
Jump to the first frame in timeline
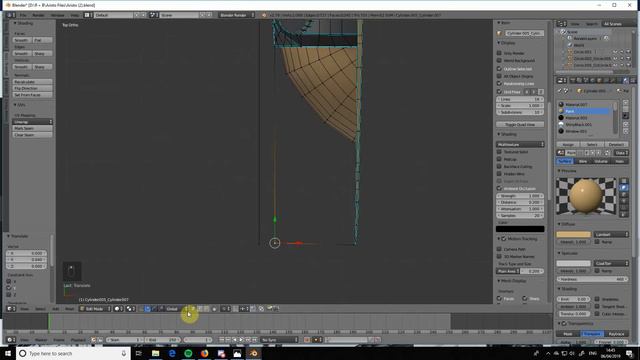coord(222,340)
